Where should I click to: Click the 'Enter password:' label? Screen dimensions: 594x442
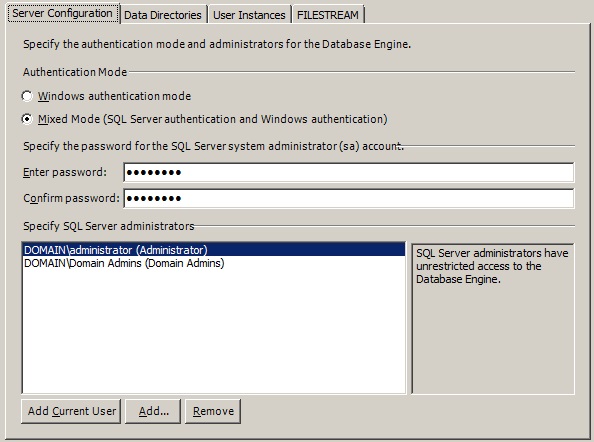(x=65, y=172)
